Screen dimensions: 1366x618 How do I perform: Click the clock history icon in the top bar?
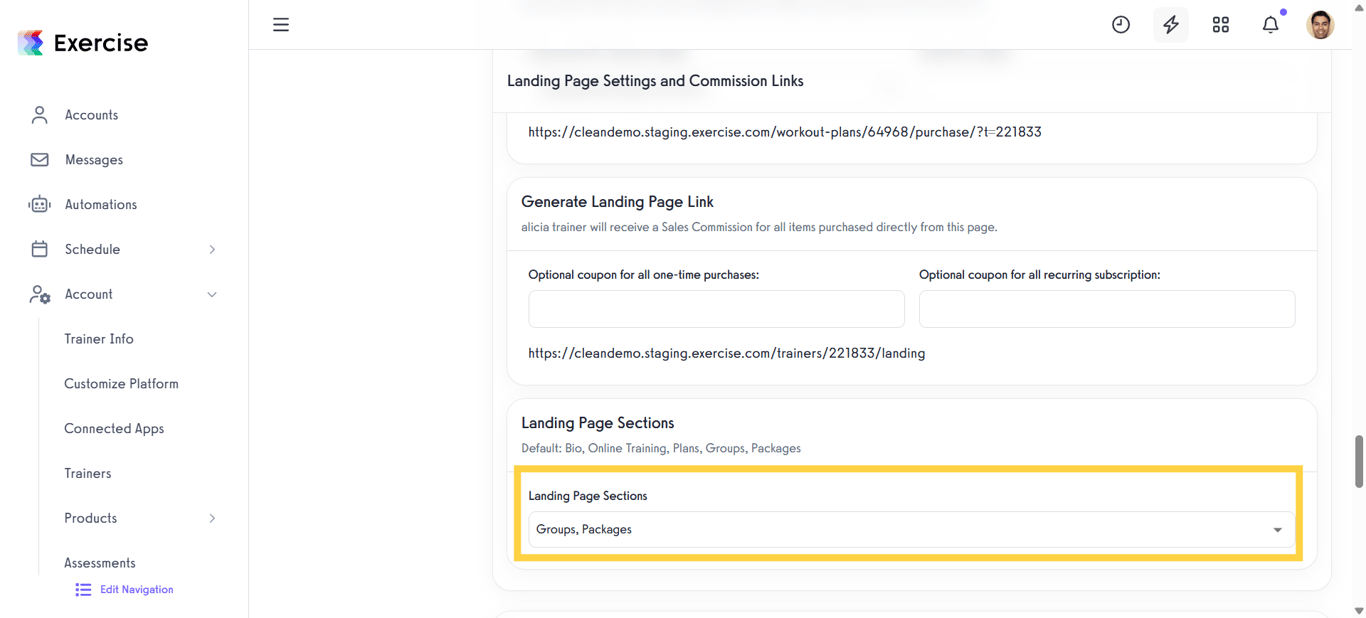1120,24
